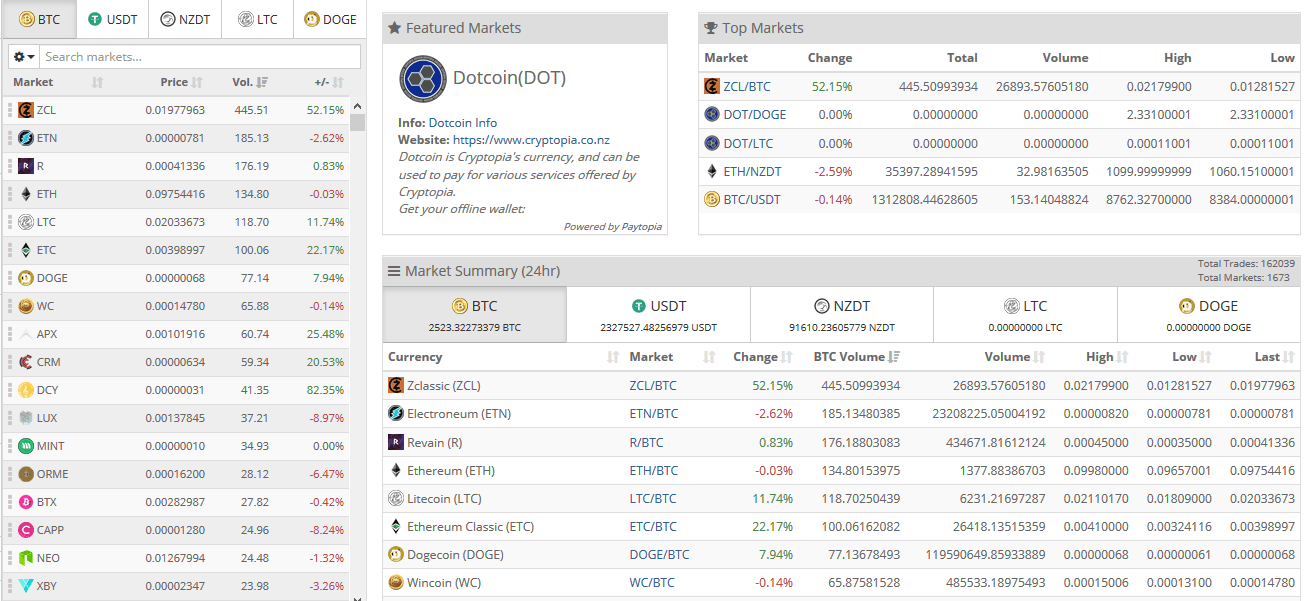Image resolution: width=1308 pixels, height=601 pixels.
Task: Open the ETN/BTC market link
Action: 653,413
